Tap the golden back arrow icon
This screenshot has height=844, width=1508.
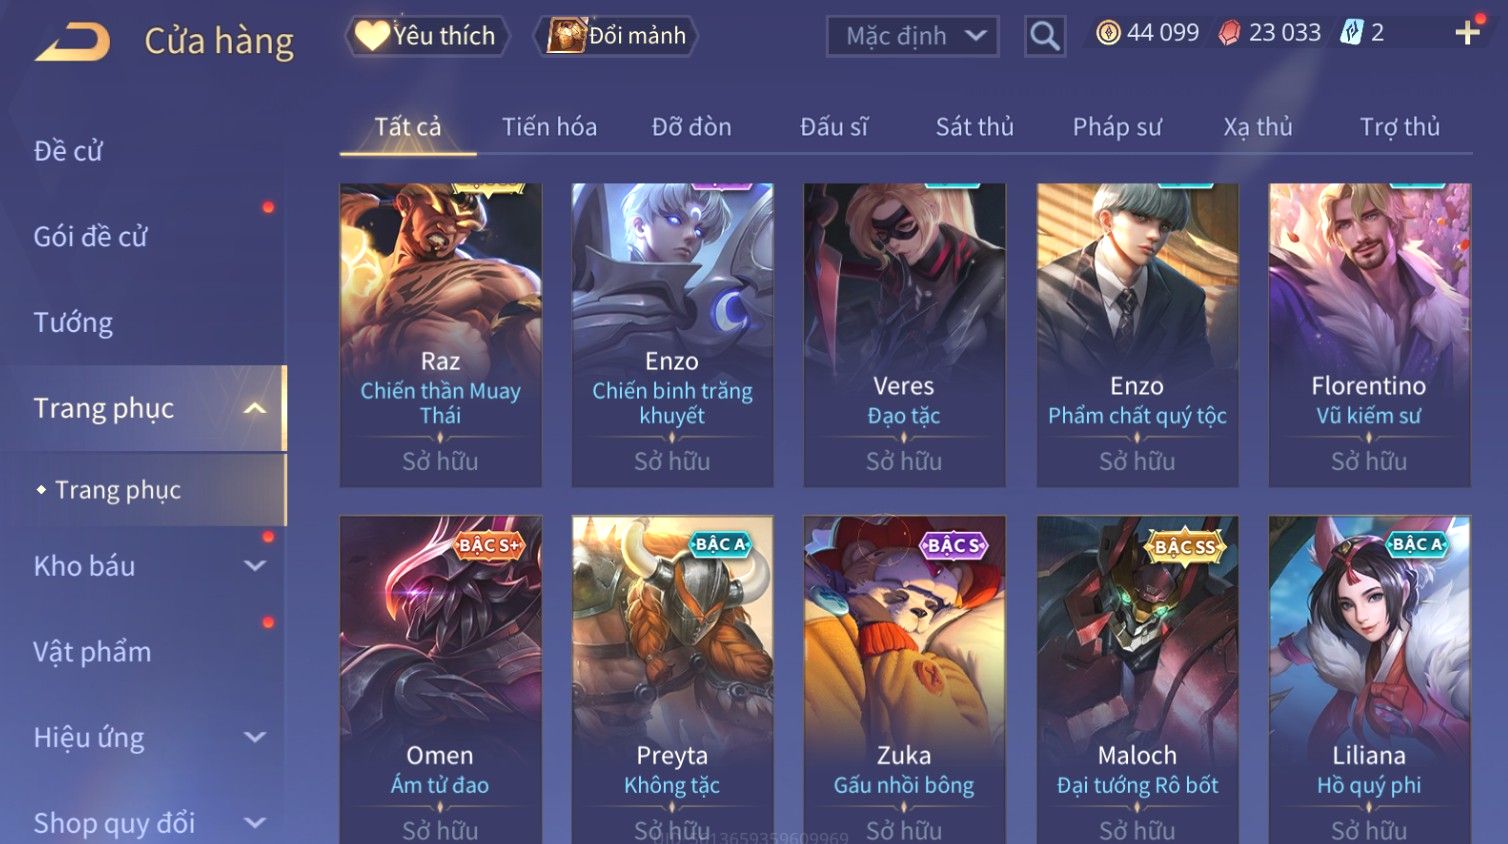pyautogui.click(x=72, y=42)
